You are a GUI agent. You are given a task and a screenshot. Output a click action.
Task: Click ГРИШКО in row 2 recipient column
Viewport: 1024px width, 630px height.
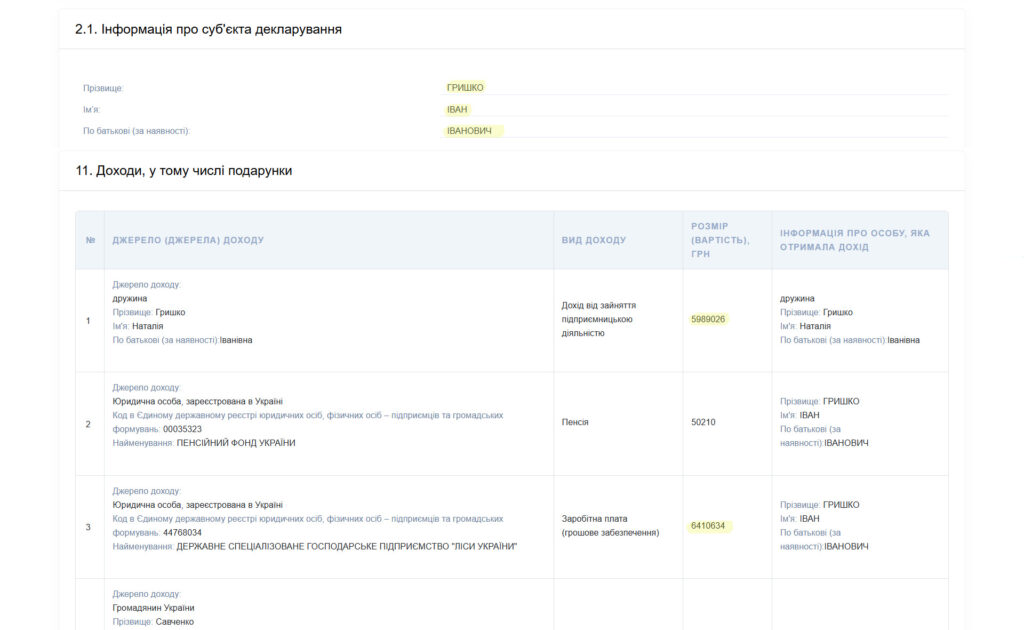click(x=841, y=402)
